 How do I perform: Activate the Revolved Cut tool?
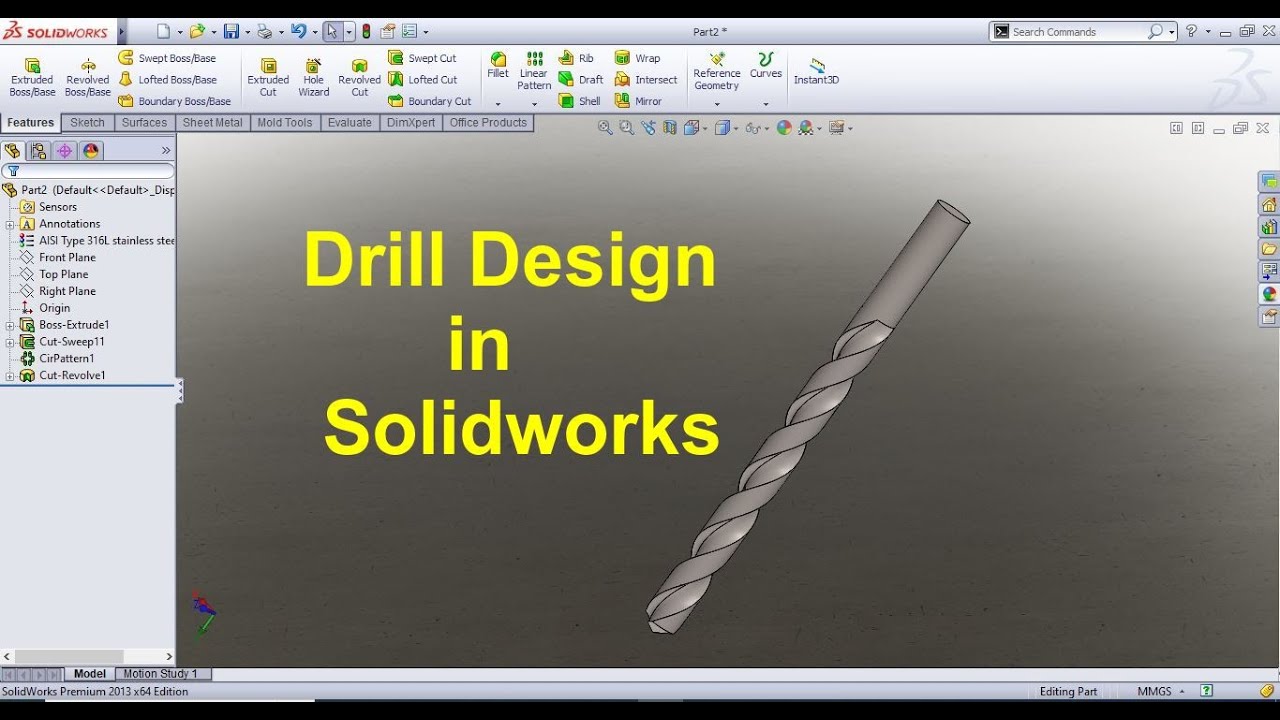point(359,77)
